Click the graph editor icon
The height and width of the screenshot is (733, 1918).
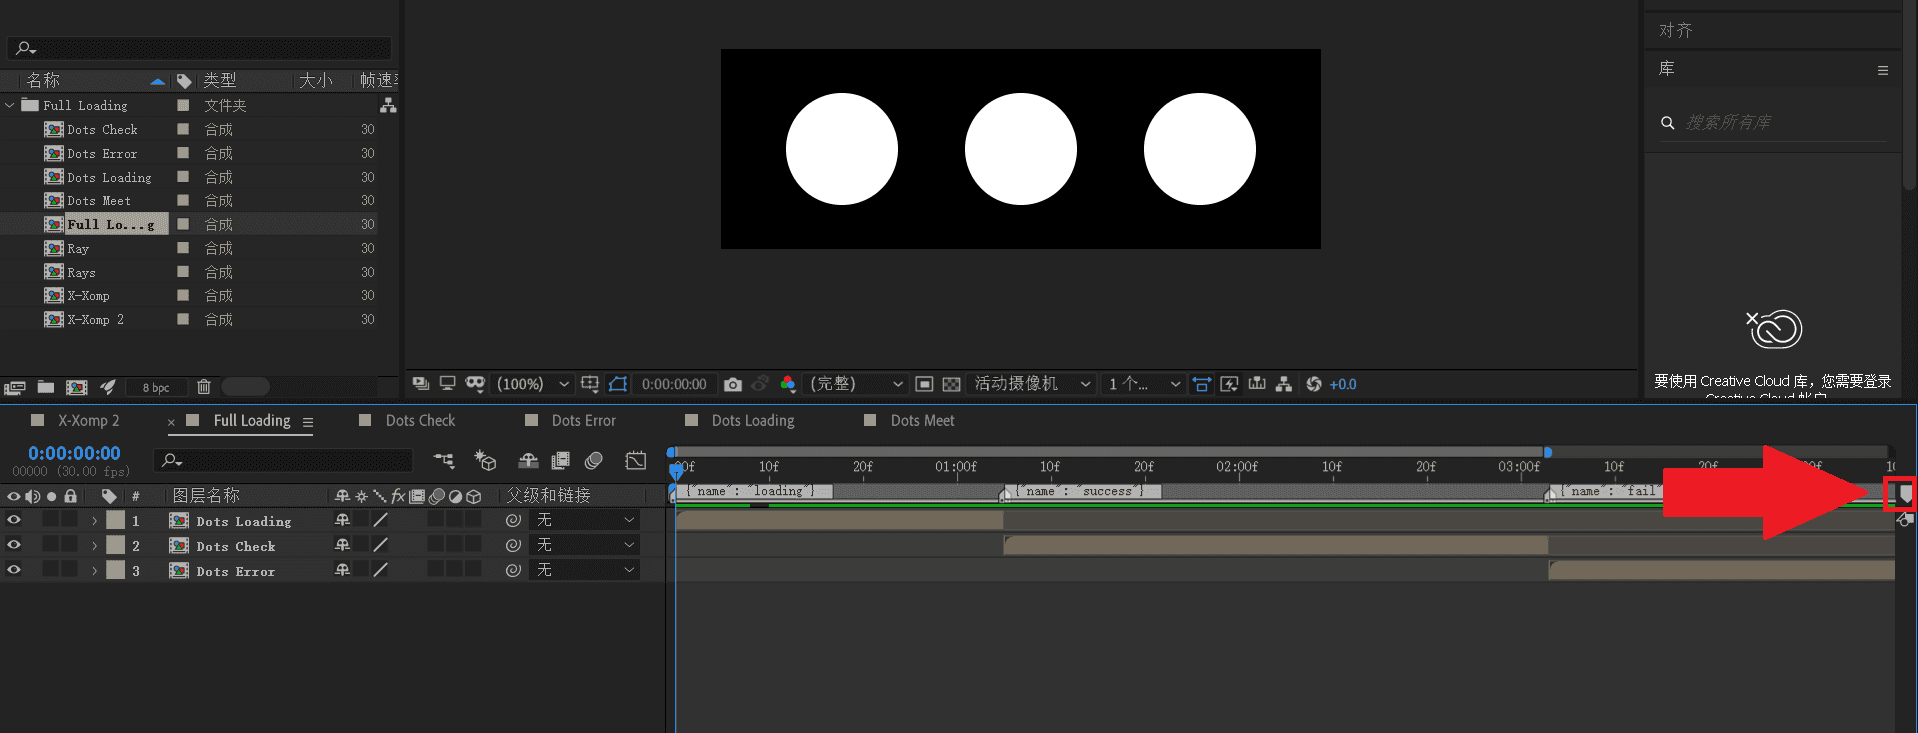636,460
